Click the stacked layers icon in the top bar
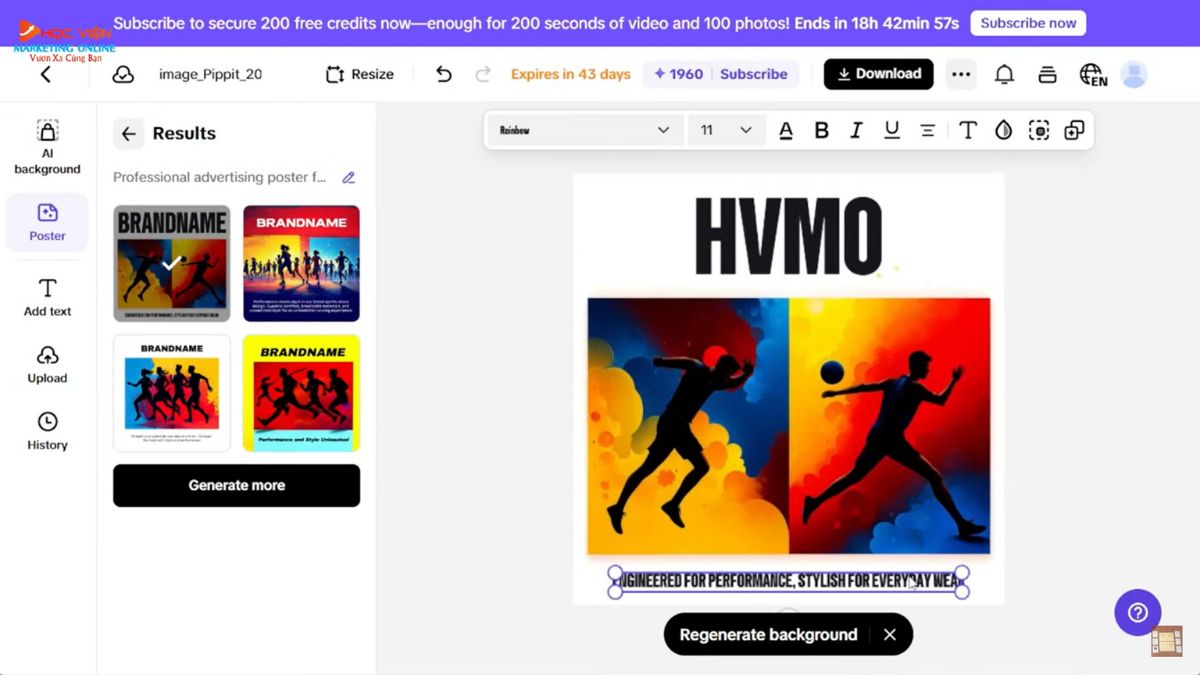This screenshot has height=675, width=1200. coord(1047,74)
